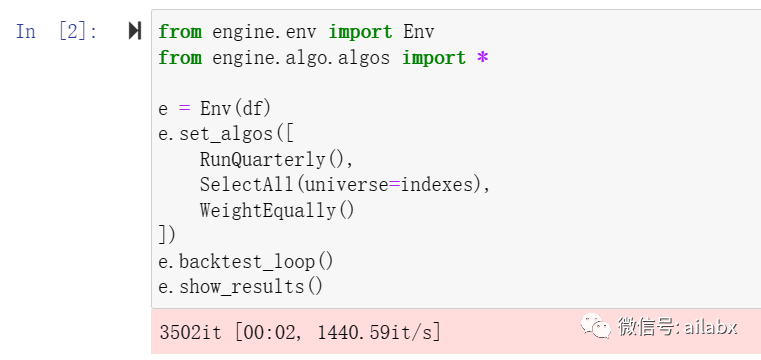Image resolution: width=761 pixels, height=360 pixels.
Task: Click the e.backtest_loop() line
Action: 246,262
